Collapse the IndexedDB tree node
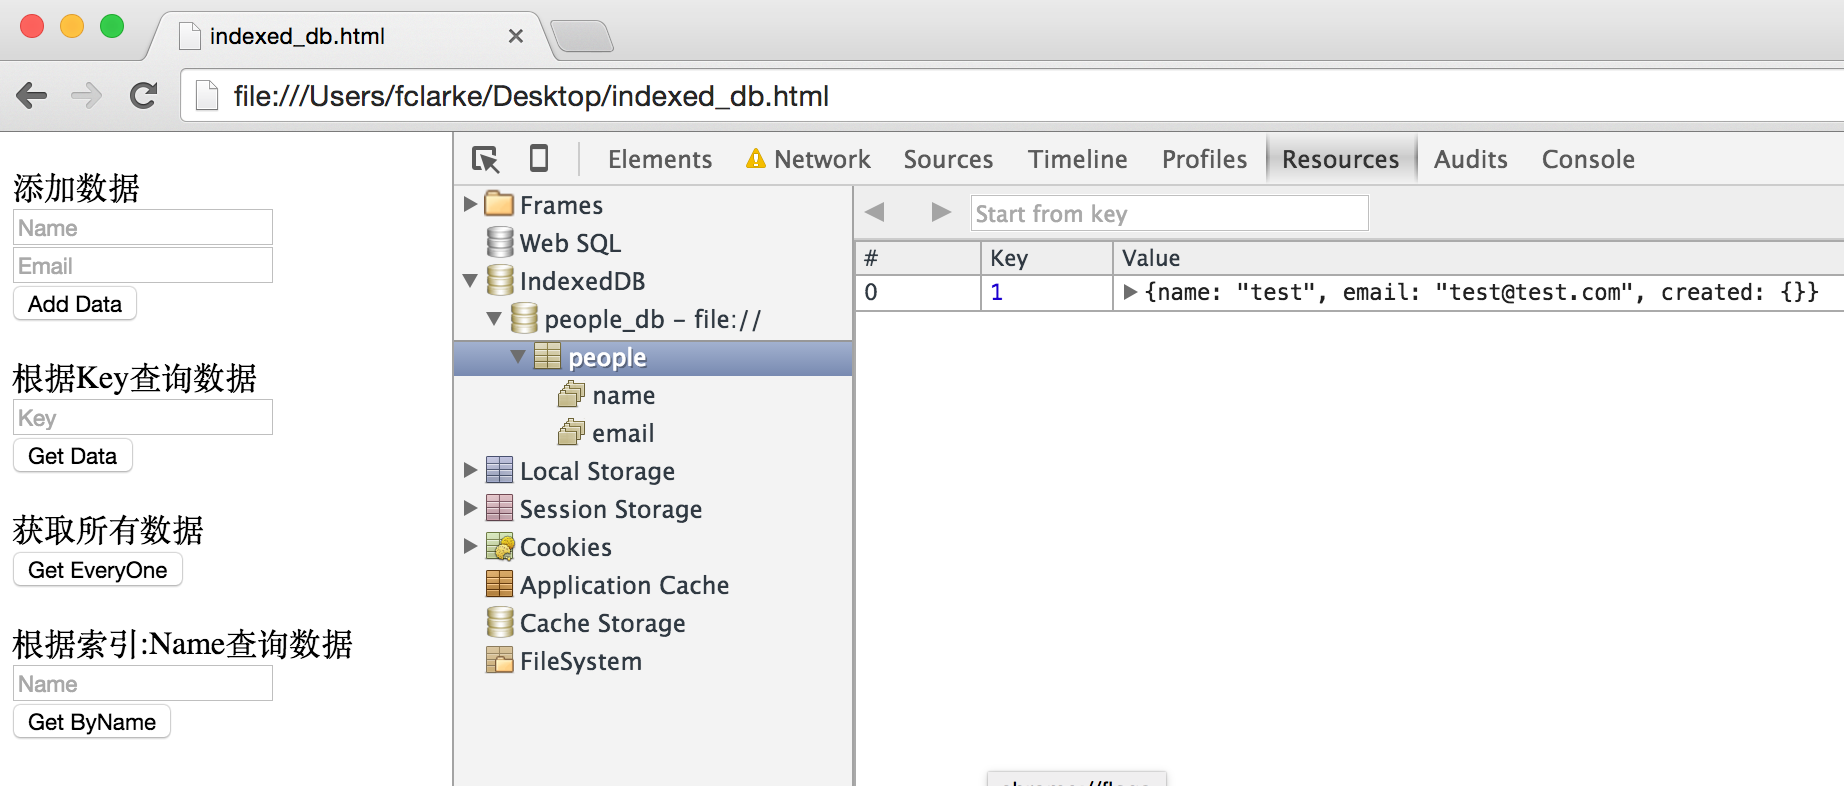 pyautogui.click(x=470, y=281)
